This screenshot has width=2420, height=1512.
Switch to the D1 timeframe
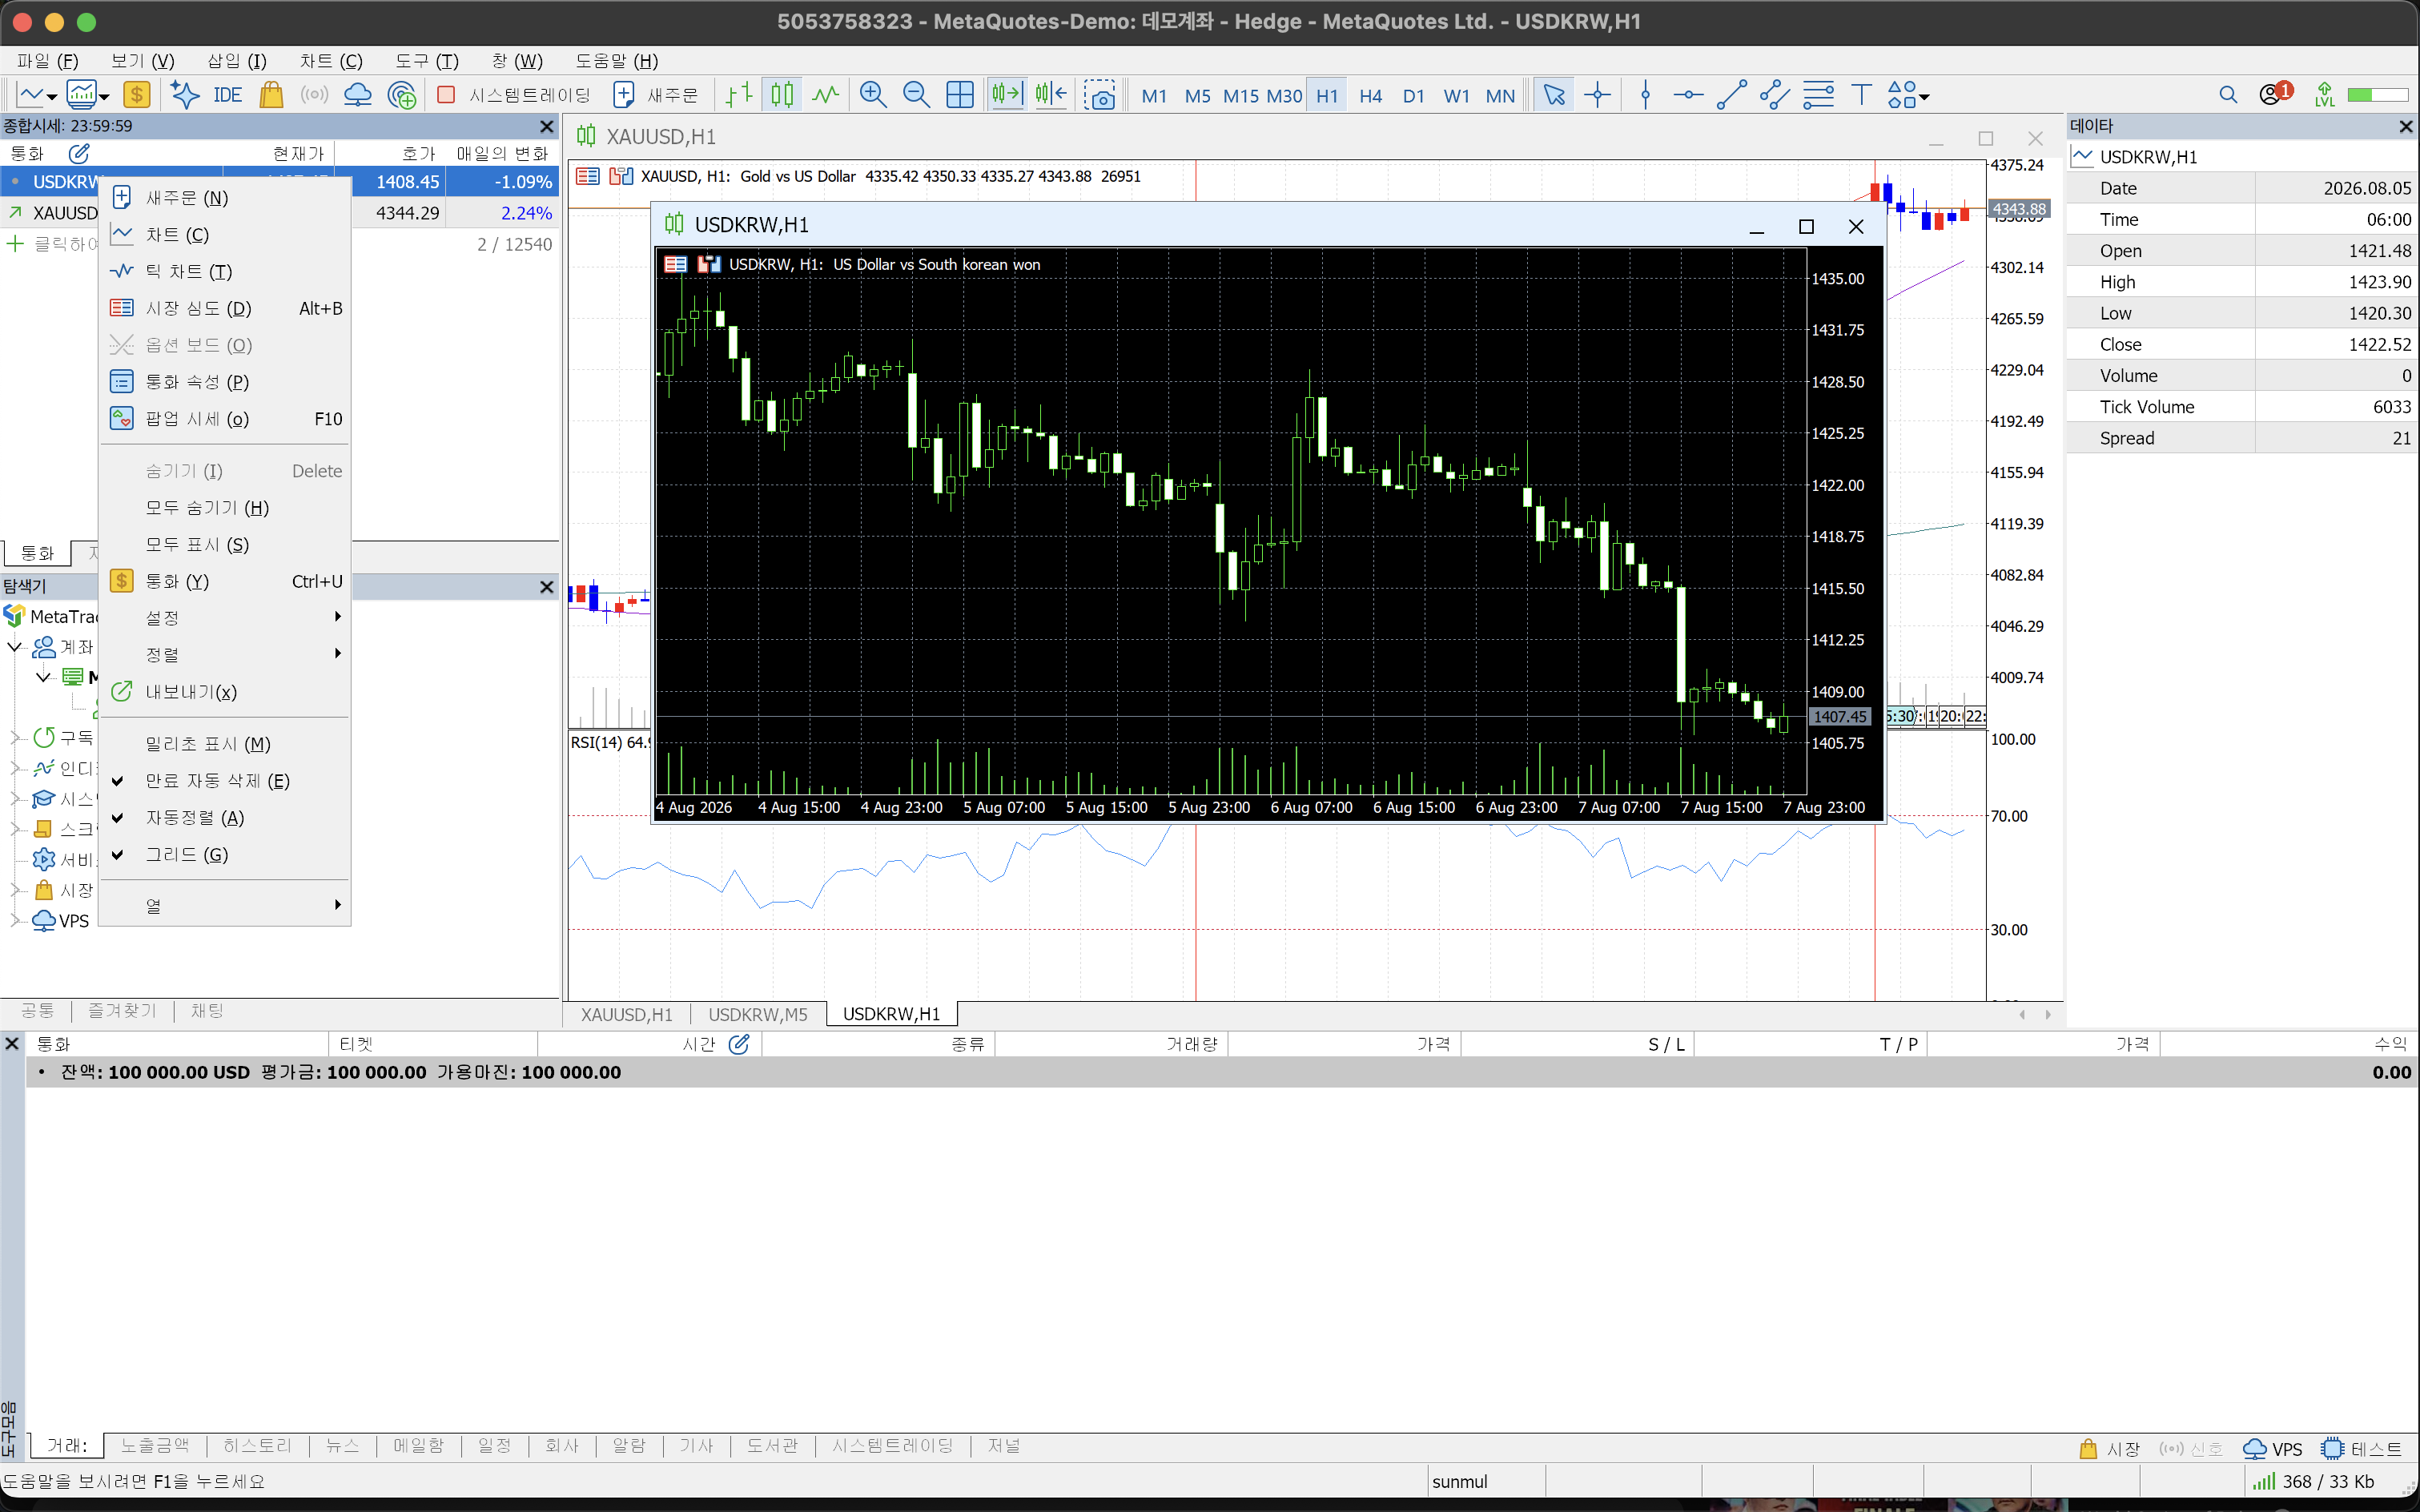(x=1413, y=96)
